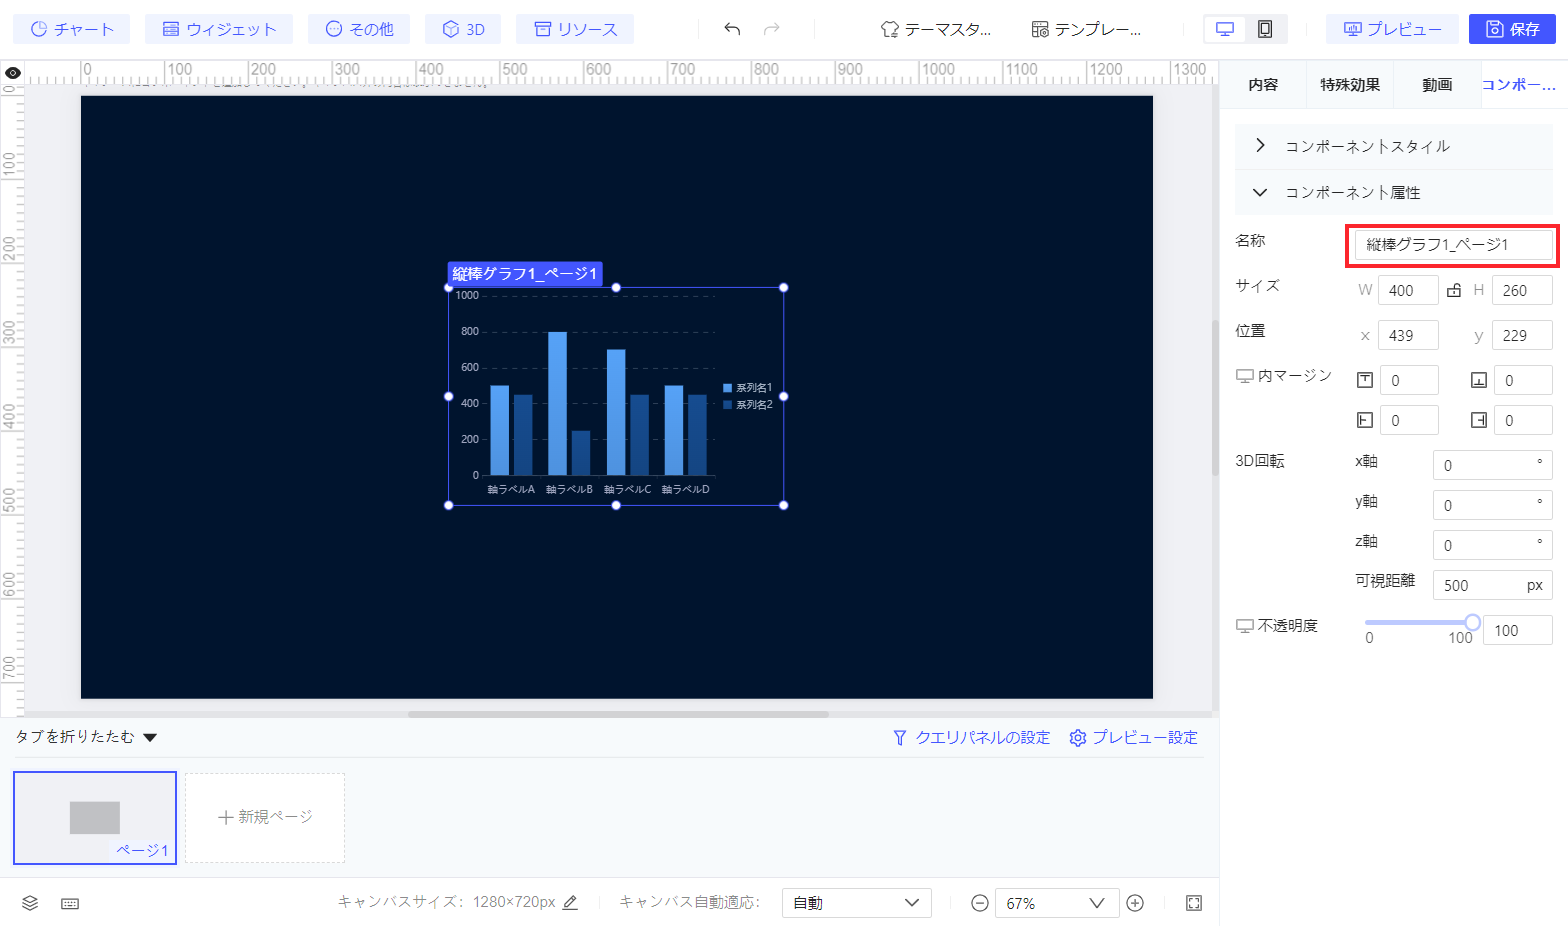Click the opacity value field showing 100
The height and width of the screenshot is (926, 1568).
1517,630
